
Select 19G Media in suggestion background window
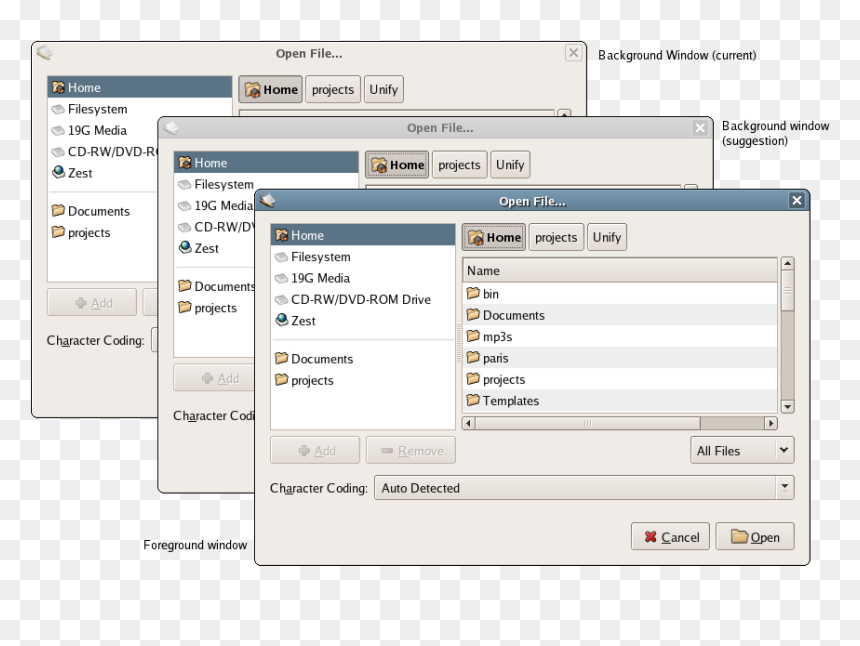pos(216,206)
